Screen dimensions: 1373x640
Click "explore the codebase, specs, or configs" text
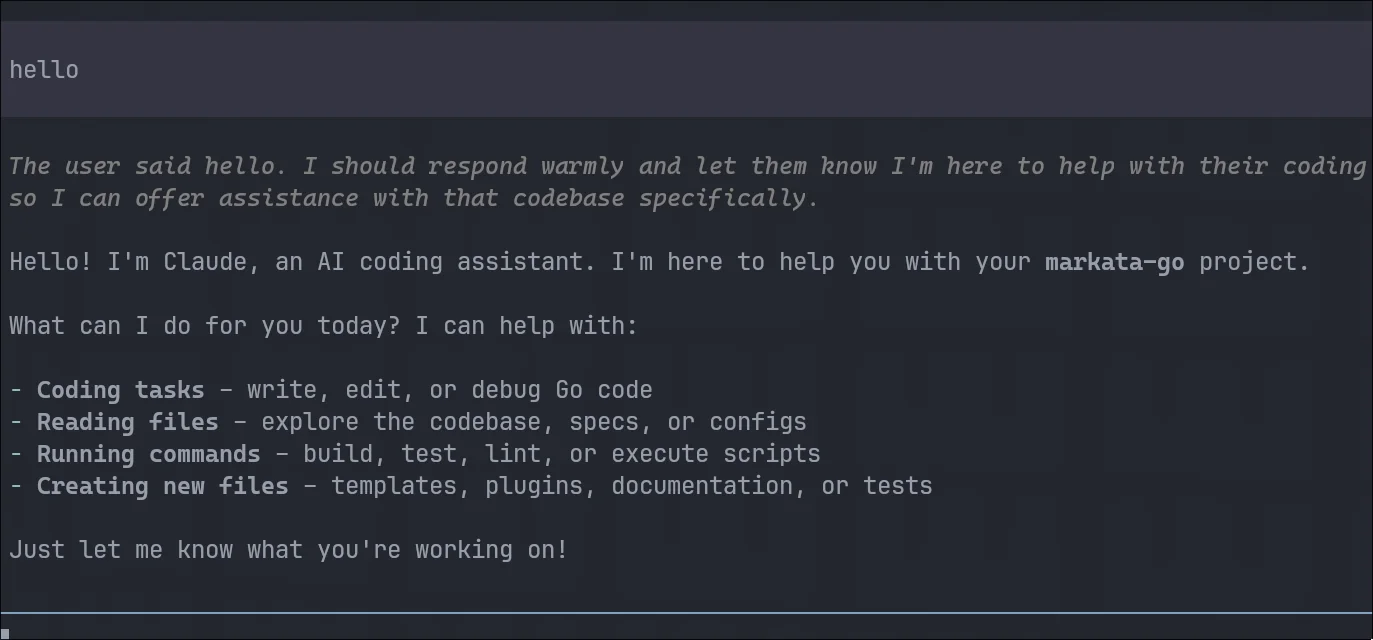click(533, 422)
